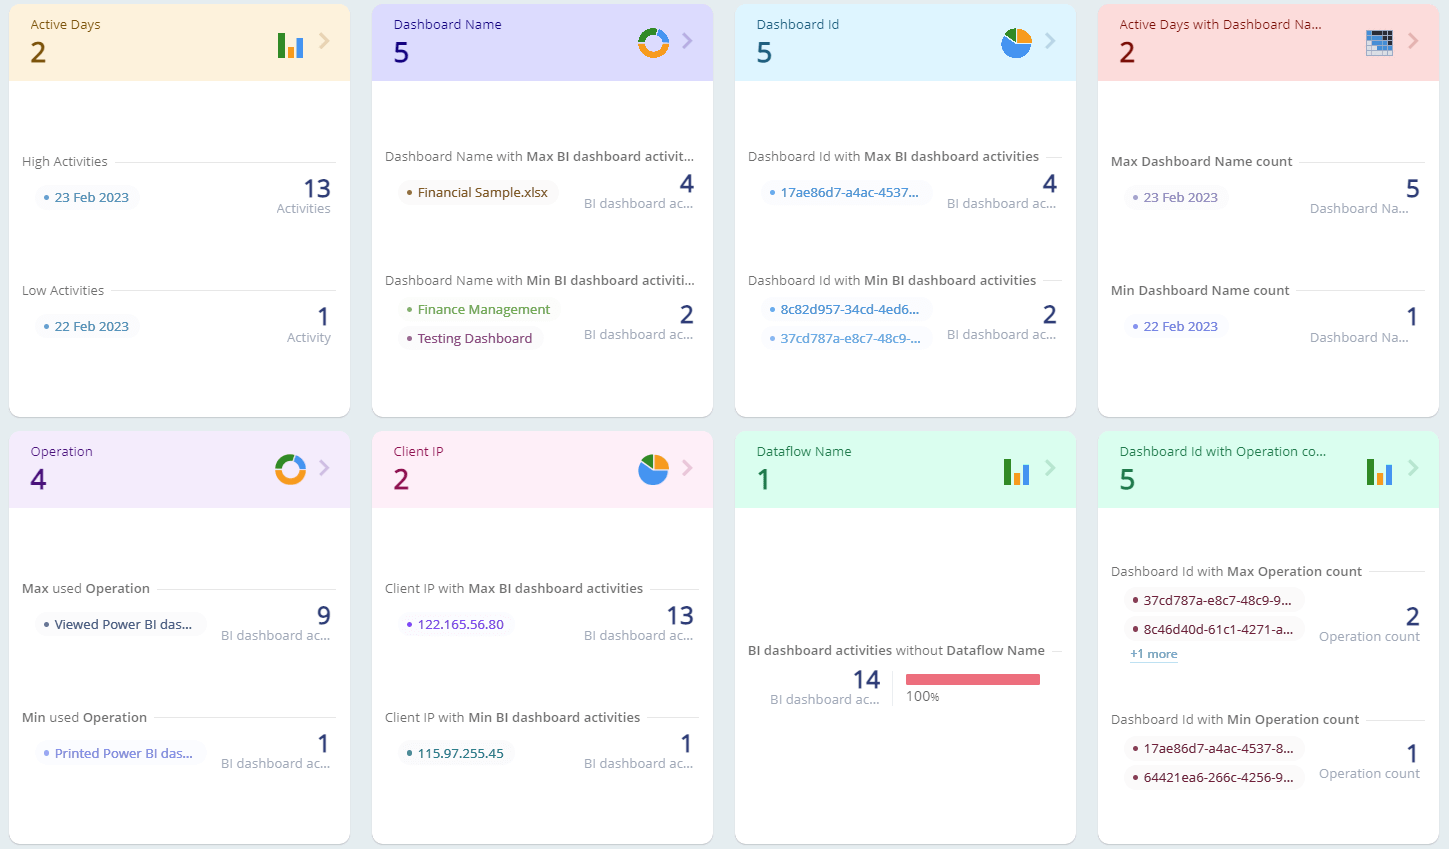
Task: Expand the Operation card using its arrow
Action: (x=321, y=469)
